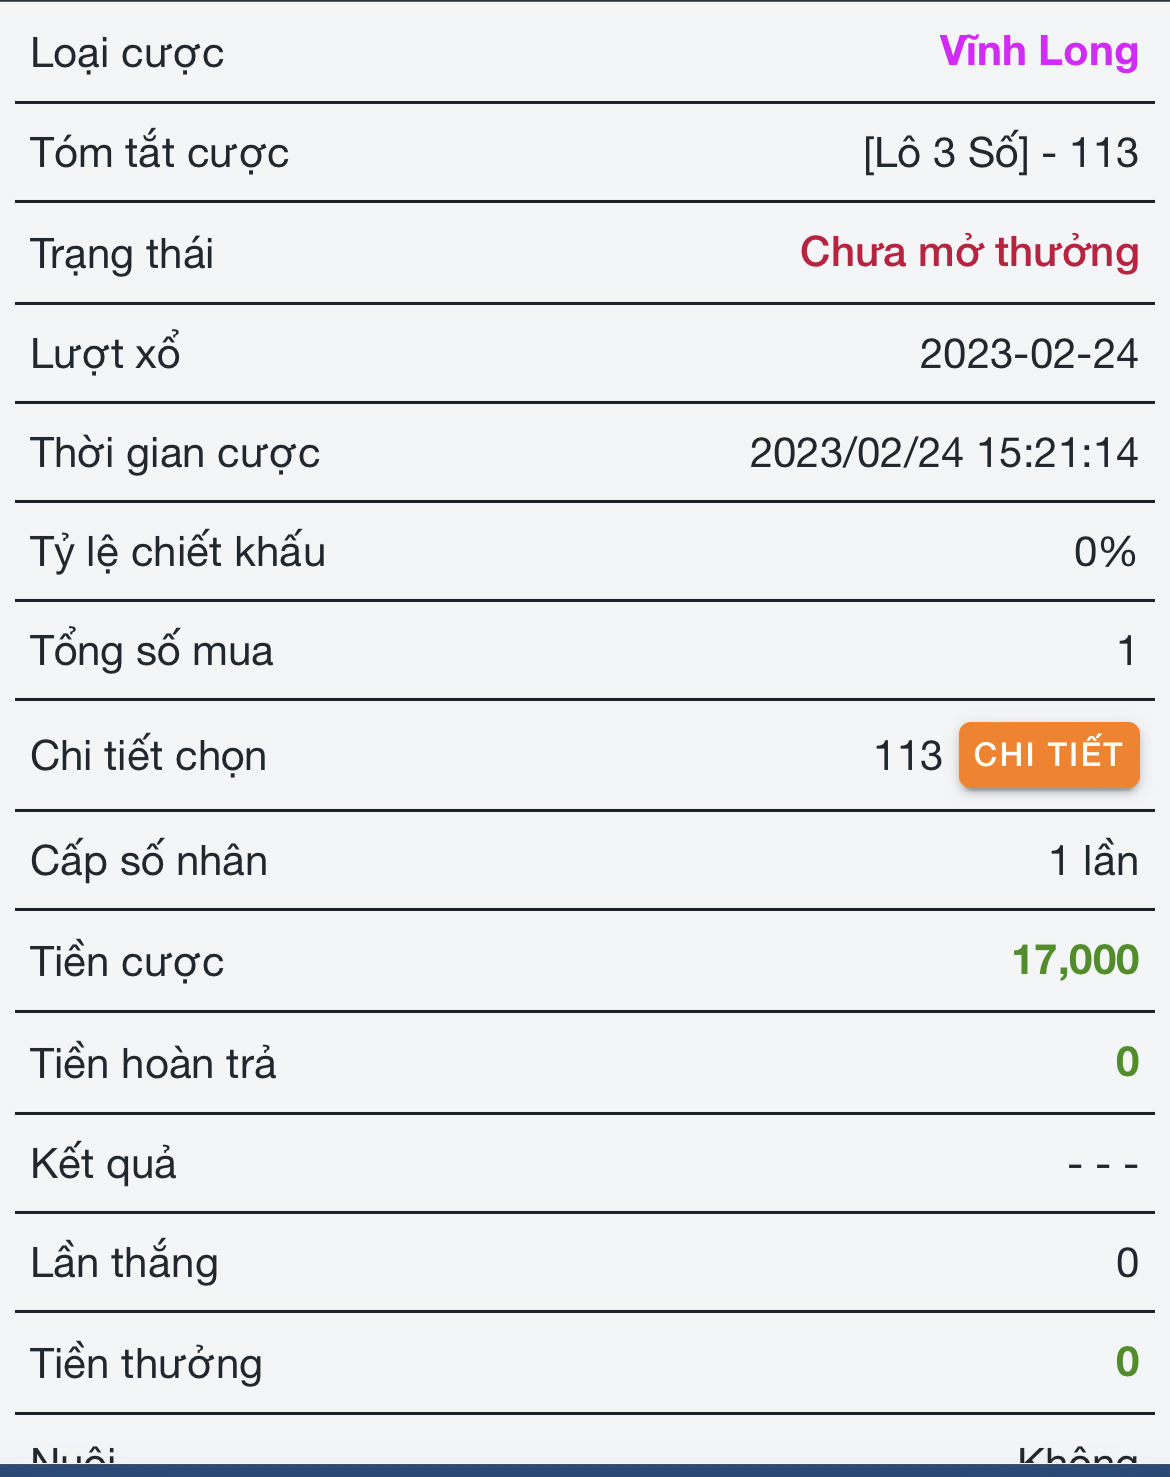Select the red Chưa mở thưởng status
Image resolution: width=1170 pixels, height=1477 pixels.
tap(969, 252)
